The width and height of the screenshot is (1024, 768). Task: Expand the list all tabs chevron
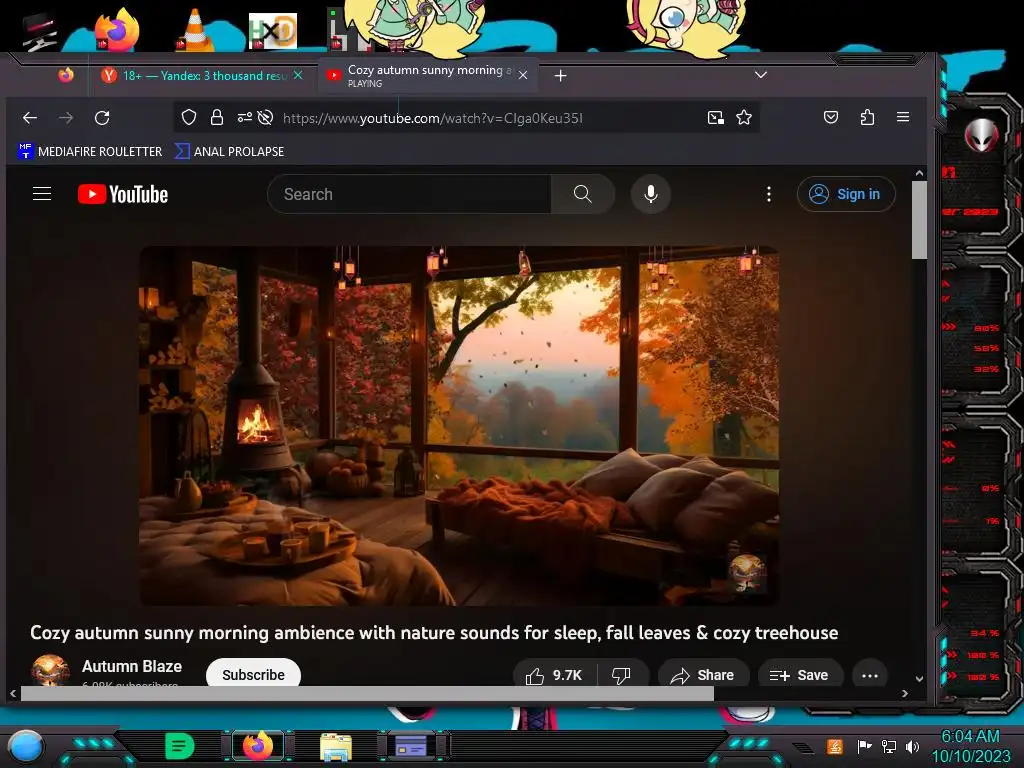[761, 74]
